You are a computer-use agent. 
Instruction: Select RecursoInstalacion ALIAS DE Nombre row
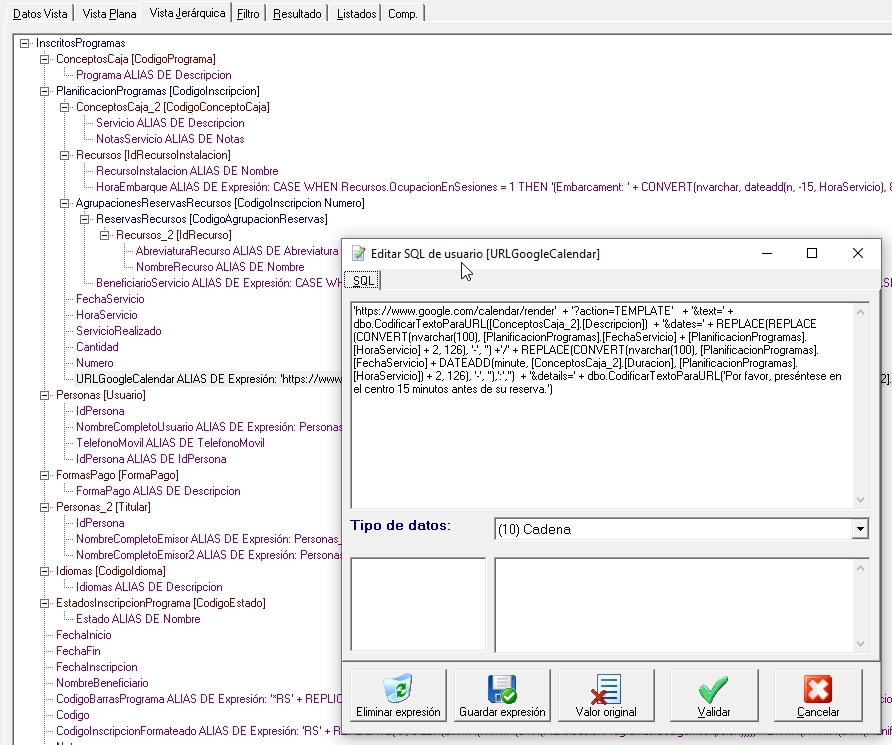pos(187,171)
